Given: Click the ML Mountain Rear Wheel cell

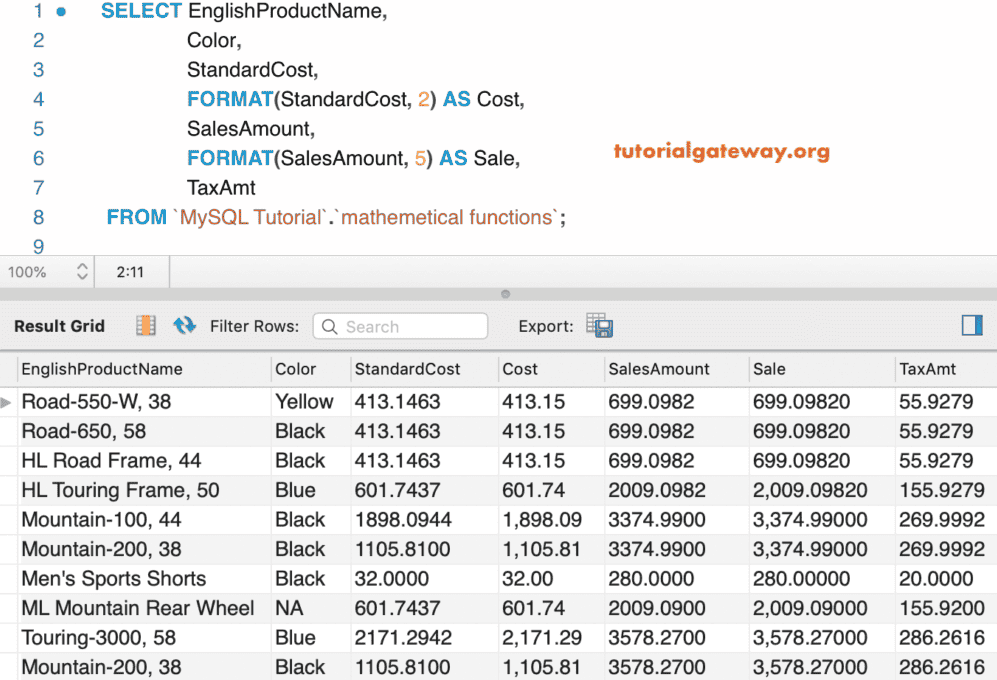Looking at the screenshot, I should pyautogui.click(x=138, y=608).
